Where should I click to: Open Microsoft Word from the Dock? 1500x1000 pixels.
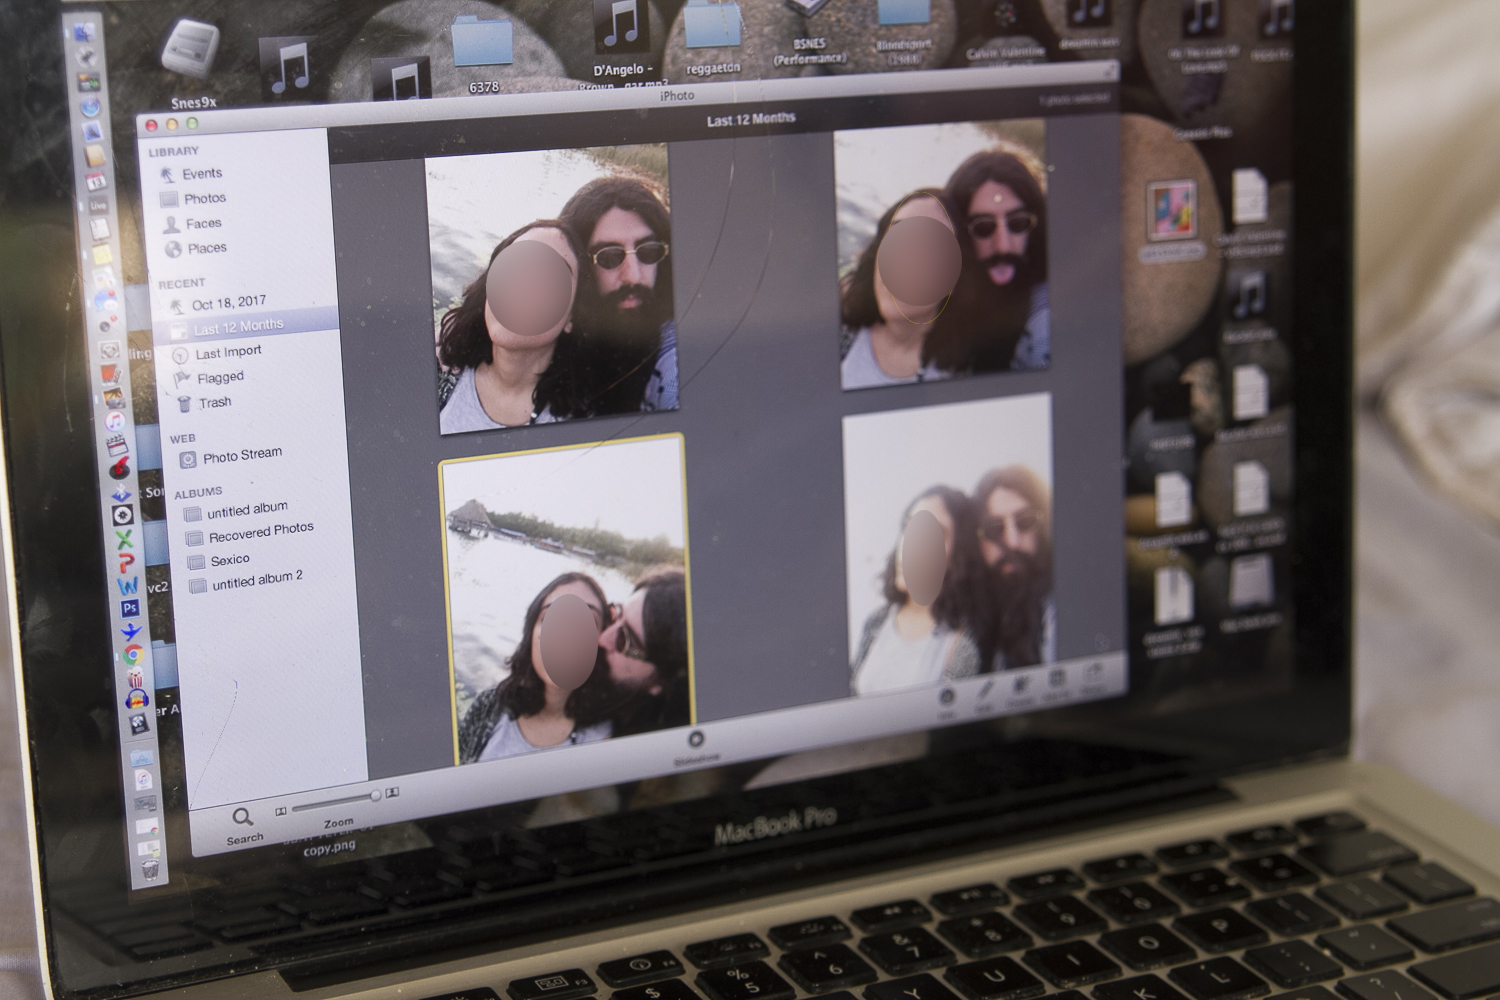coord(128,586)
